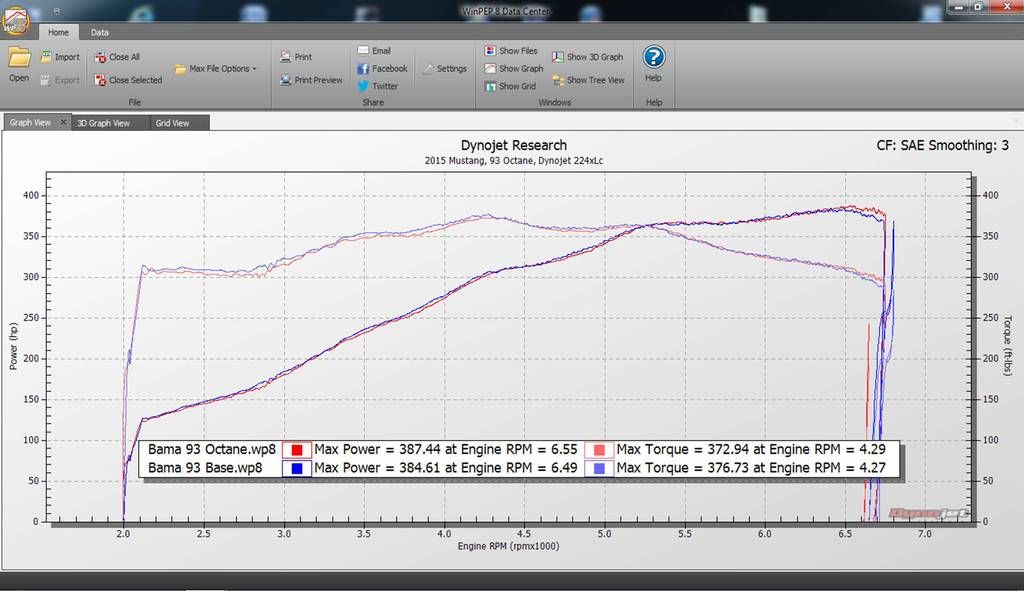The image size is (1024, 591).
Task: Click light blue Max Torque swatch
Action: (x=599, y=468)
